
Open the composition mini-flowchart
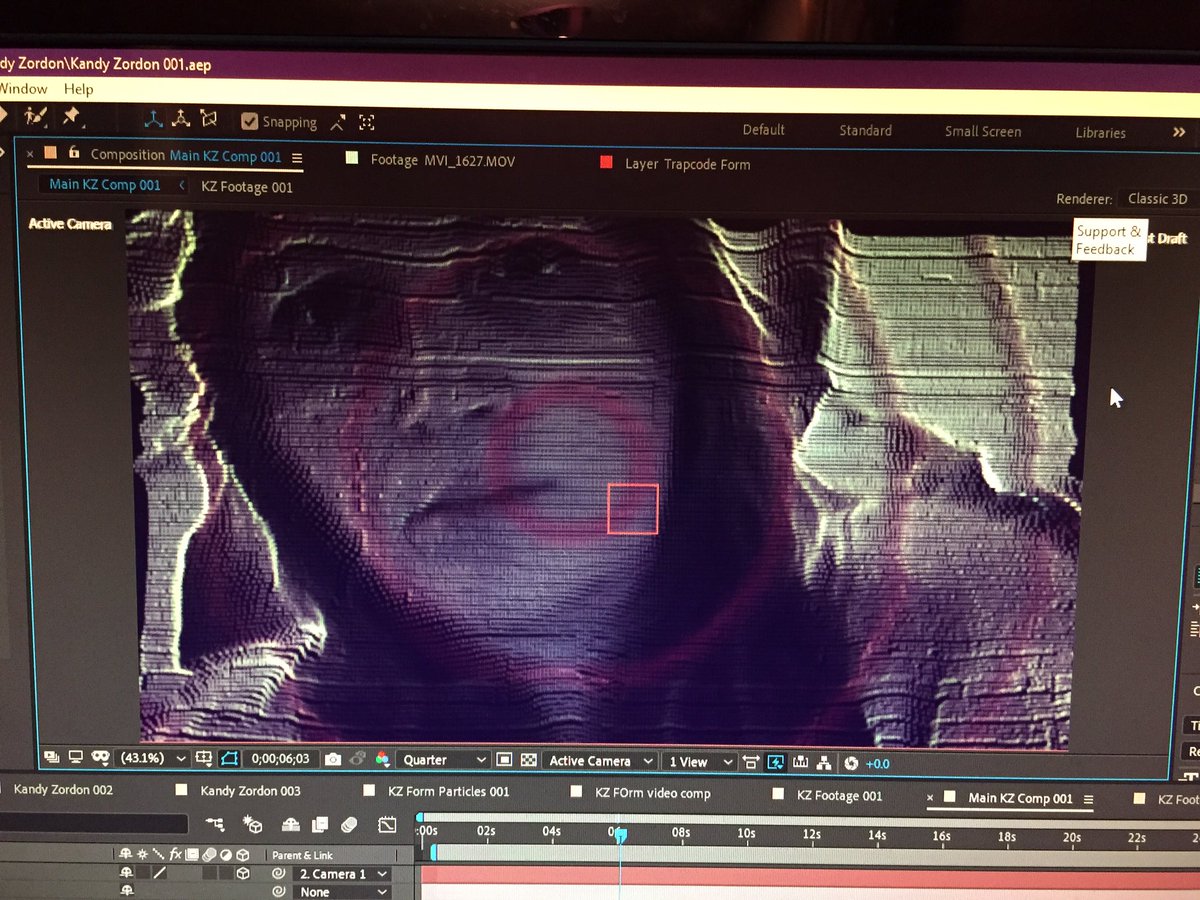[x=217, y=825]
